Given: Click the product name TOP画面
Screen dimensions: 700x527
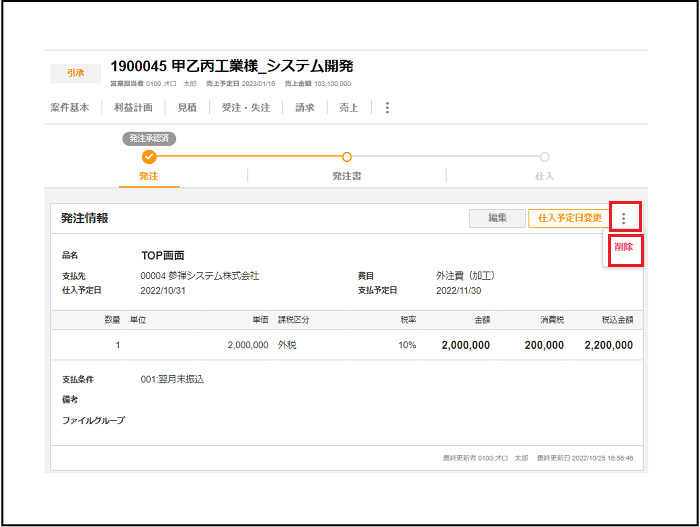Looking at the screenshot, I should [162, 255].
